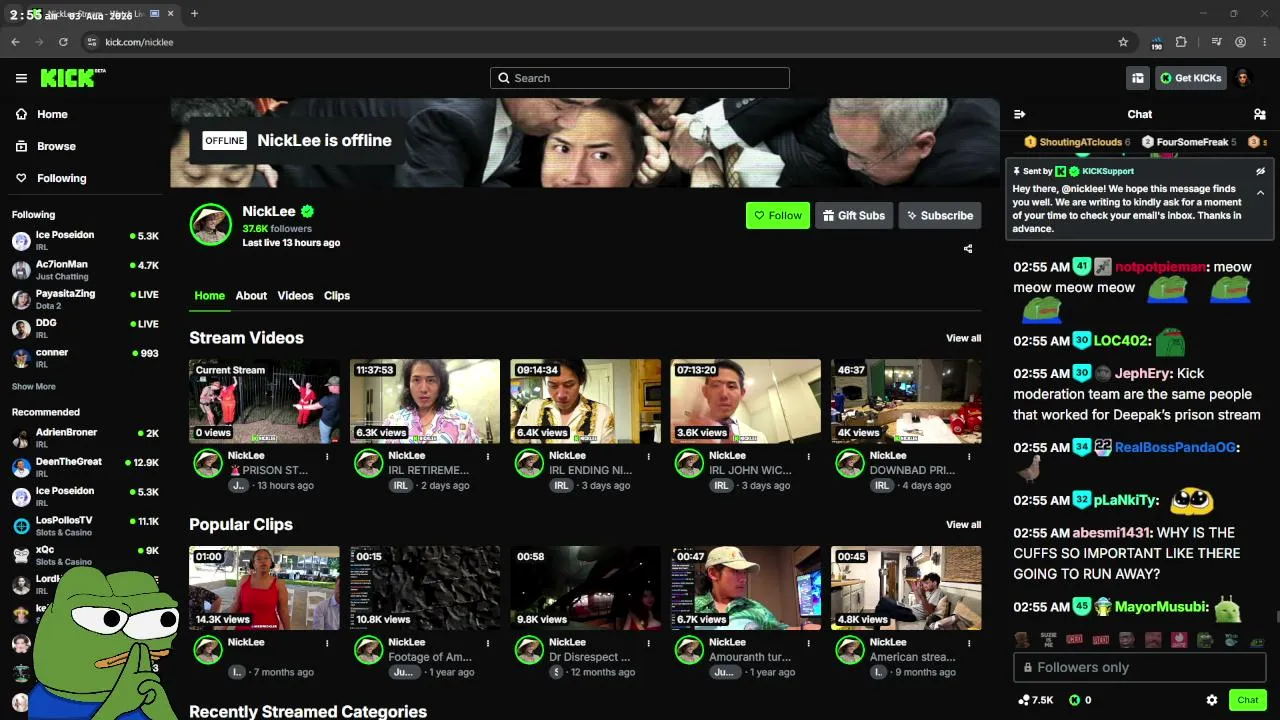The height and width of the screenshot is (720, 1280).
Task: Click the Followers only chat input
Action: pyautogui.click(x=1140, y=667)
